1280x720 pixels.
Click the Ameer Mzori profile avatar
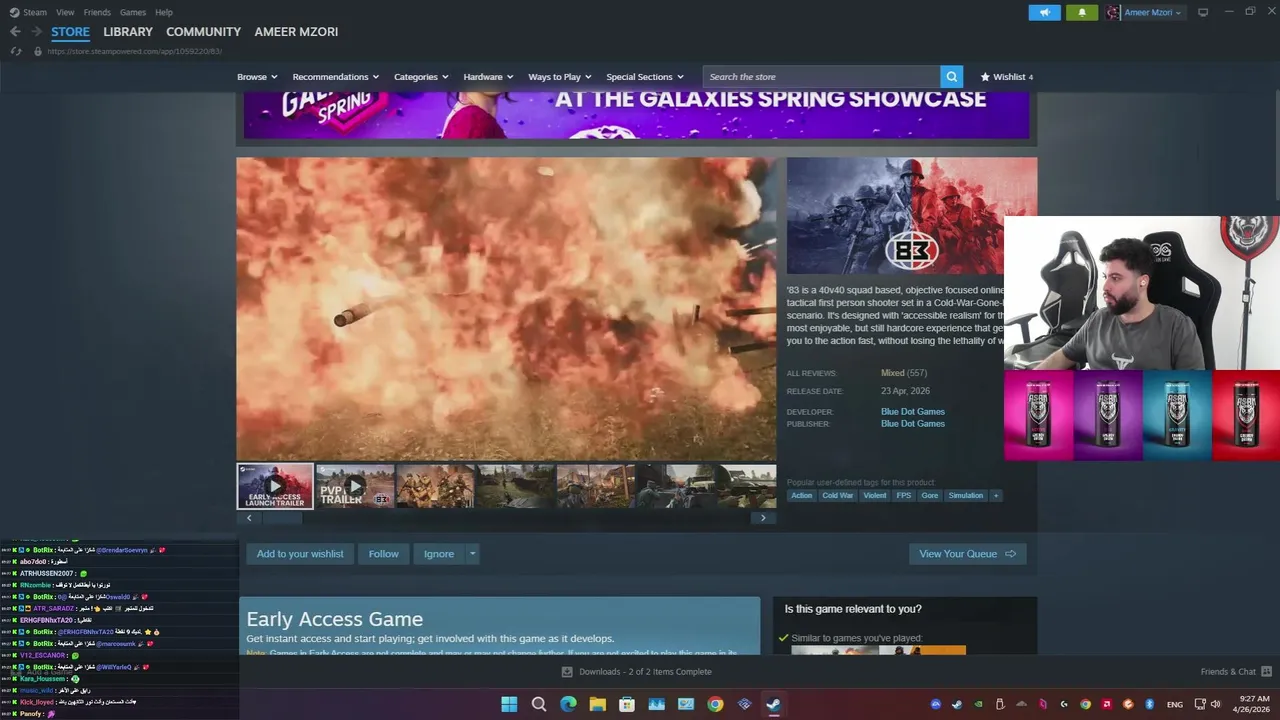pos(1113,12)
